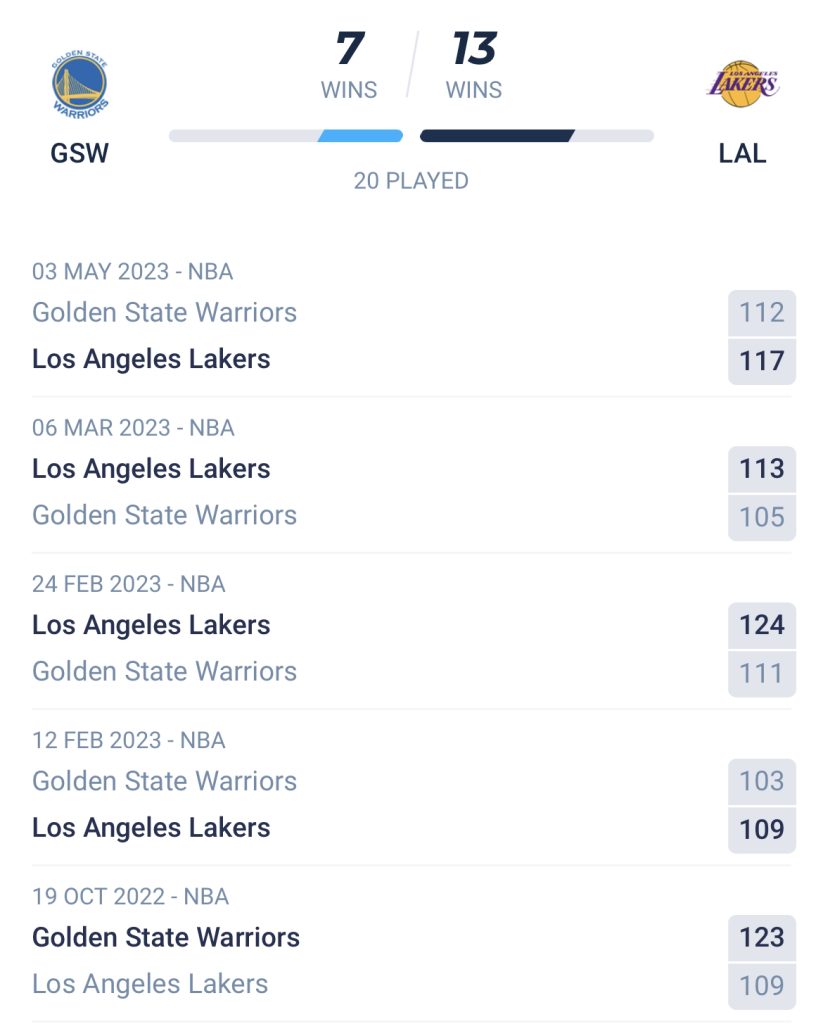Viewport: 823px width, 1024px height.
Task: Click the dark navy Lakers wins bar
Action: tap(497, 136)
